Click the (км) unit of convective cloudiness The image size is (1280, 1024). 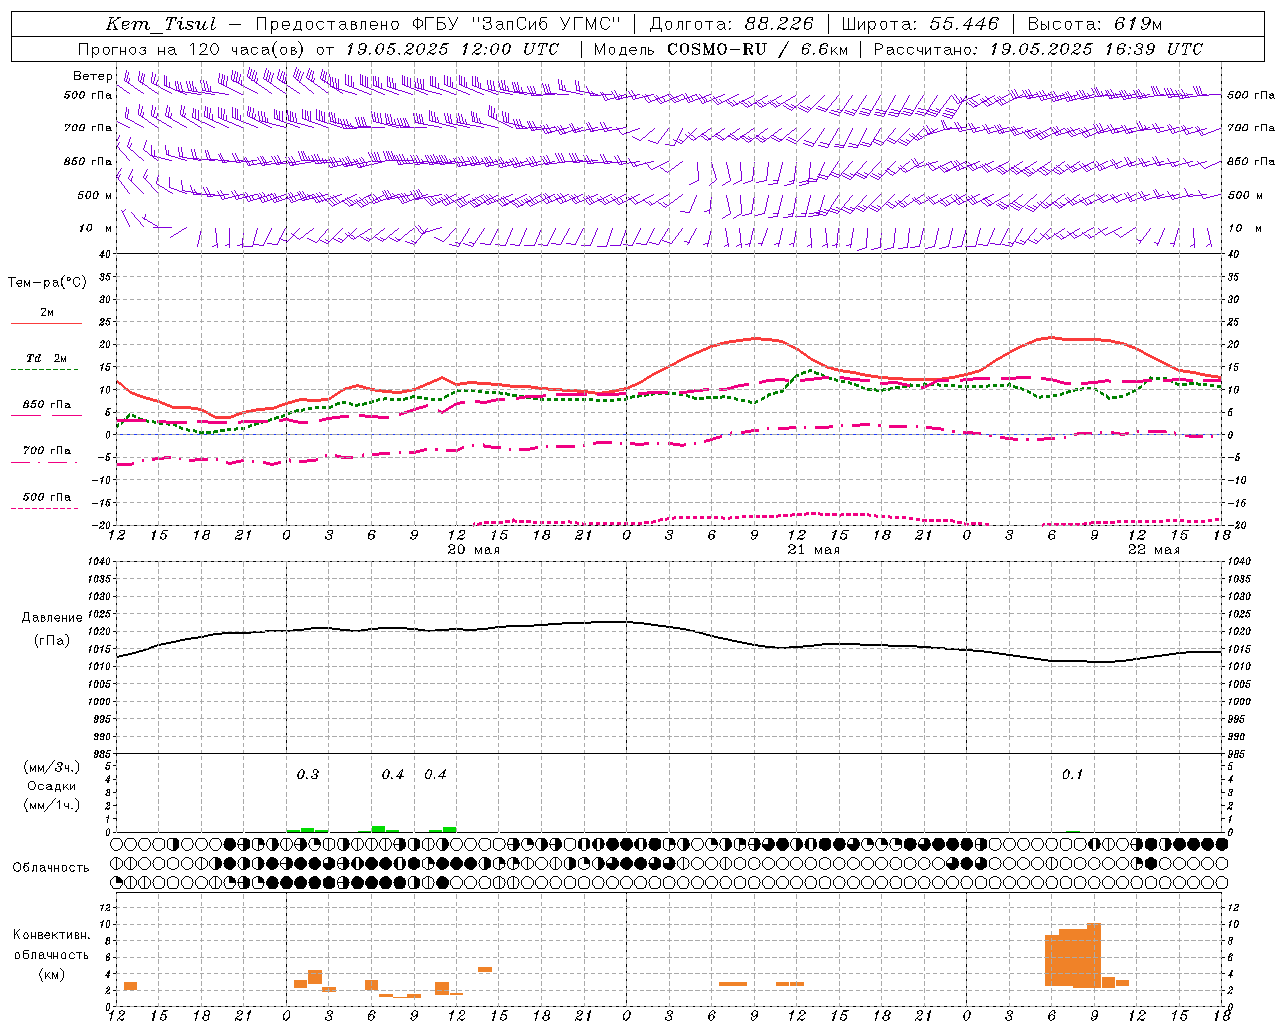coord(51,974)
